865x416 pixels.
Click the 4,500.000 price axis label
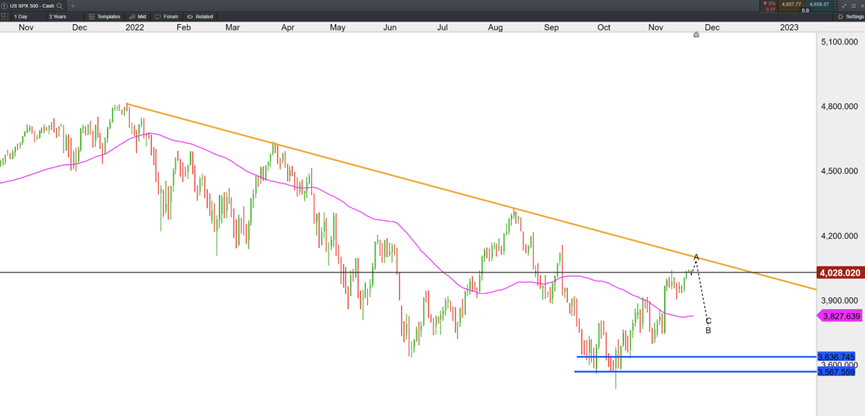click(x=839, y=171)
